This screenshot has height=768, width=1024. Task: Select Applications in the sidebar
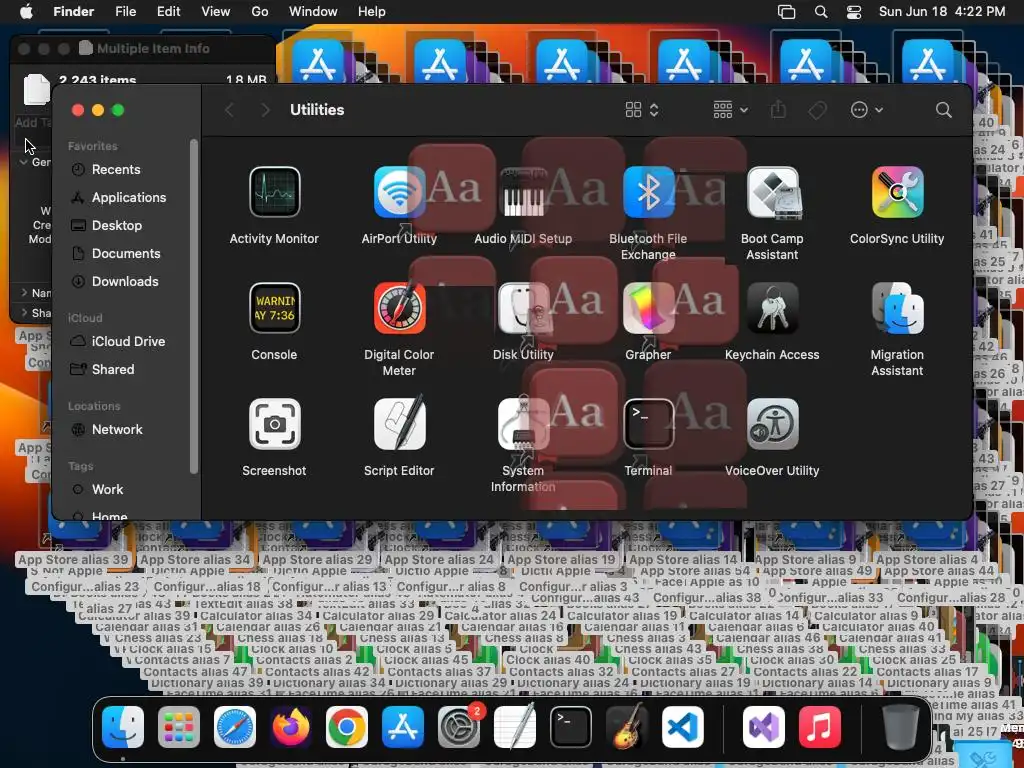(x=129, y=197)
